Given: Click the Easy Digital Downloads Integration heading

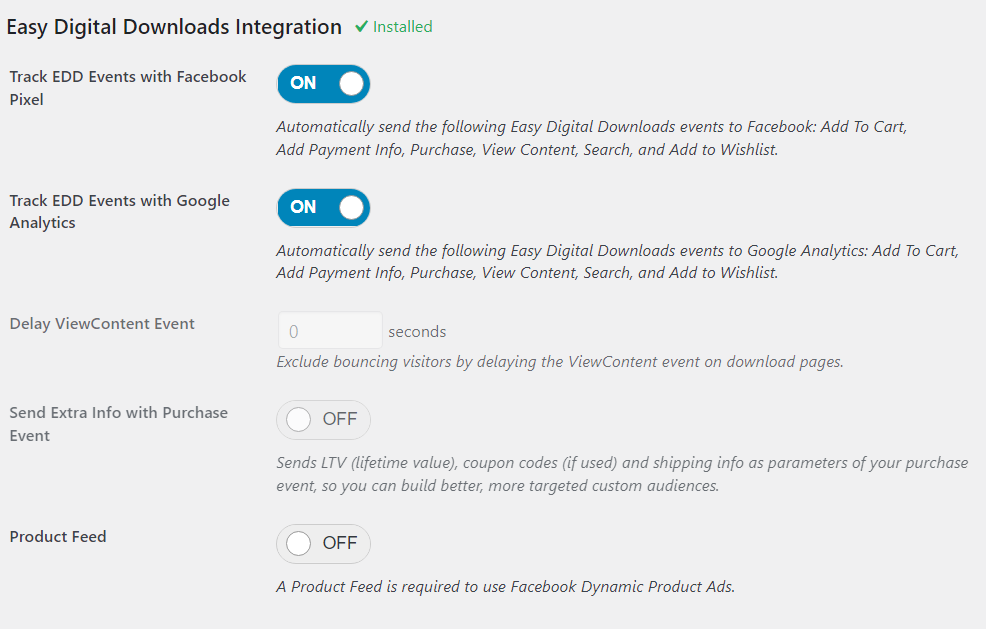Looking at the screenshot, I should pos(174,27).
